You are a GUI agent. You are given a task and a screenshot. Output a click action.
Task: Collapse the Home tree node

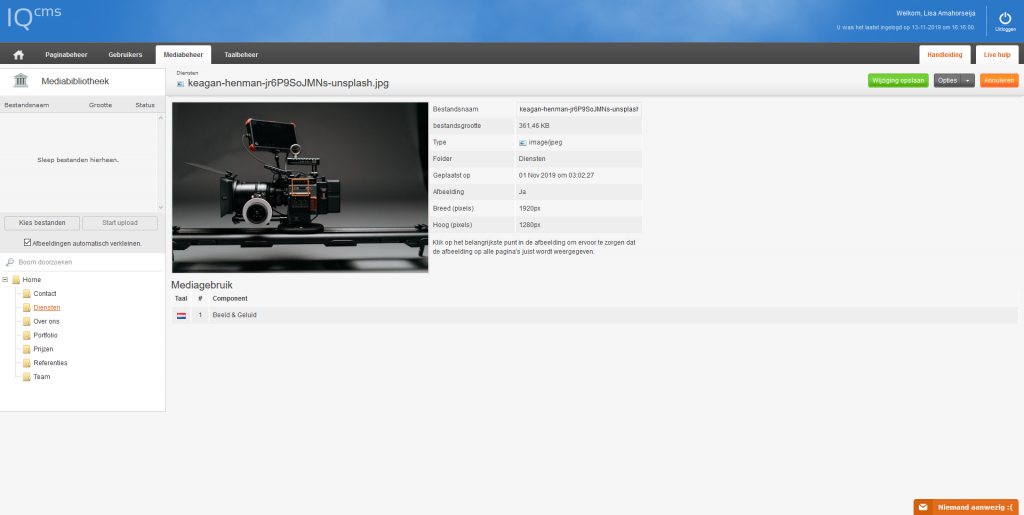click(x=5, y=280)
